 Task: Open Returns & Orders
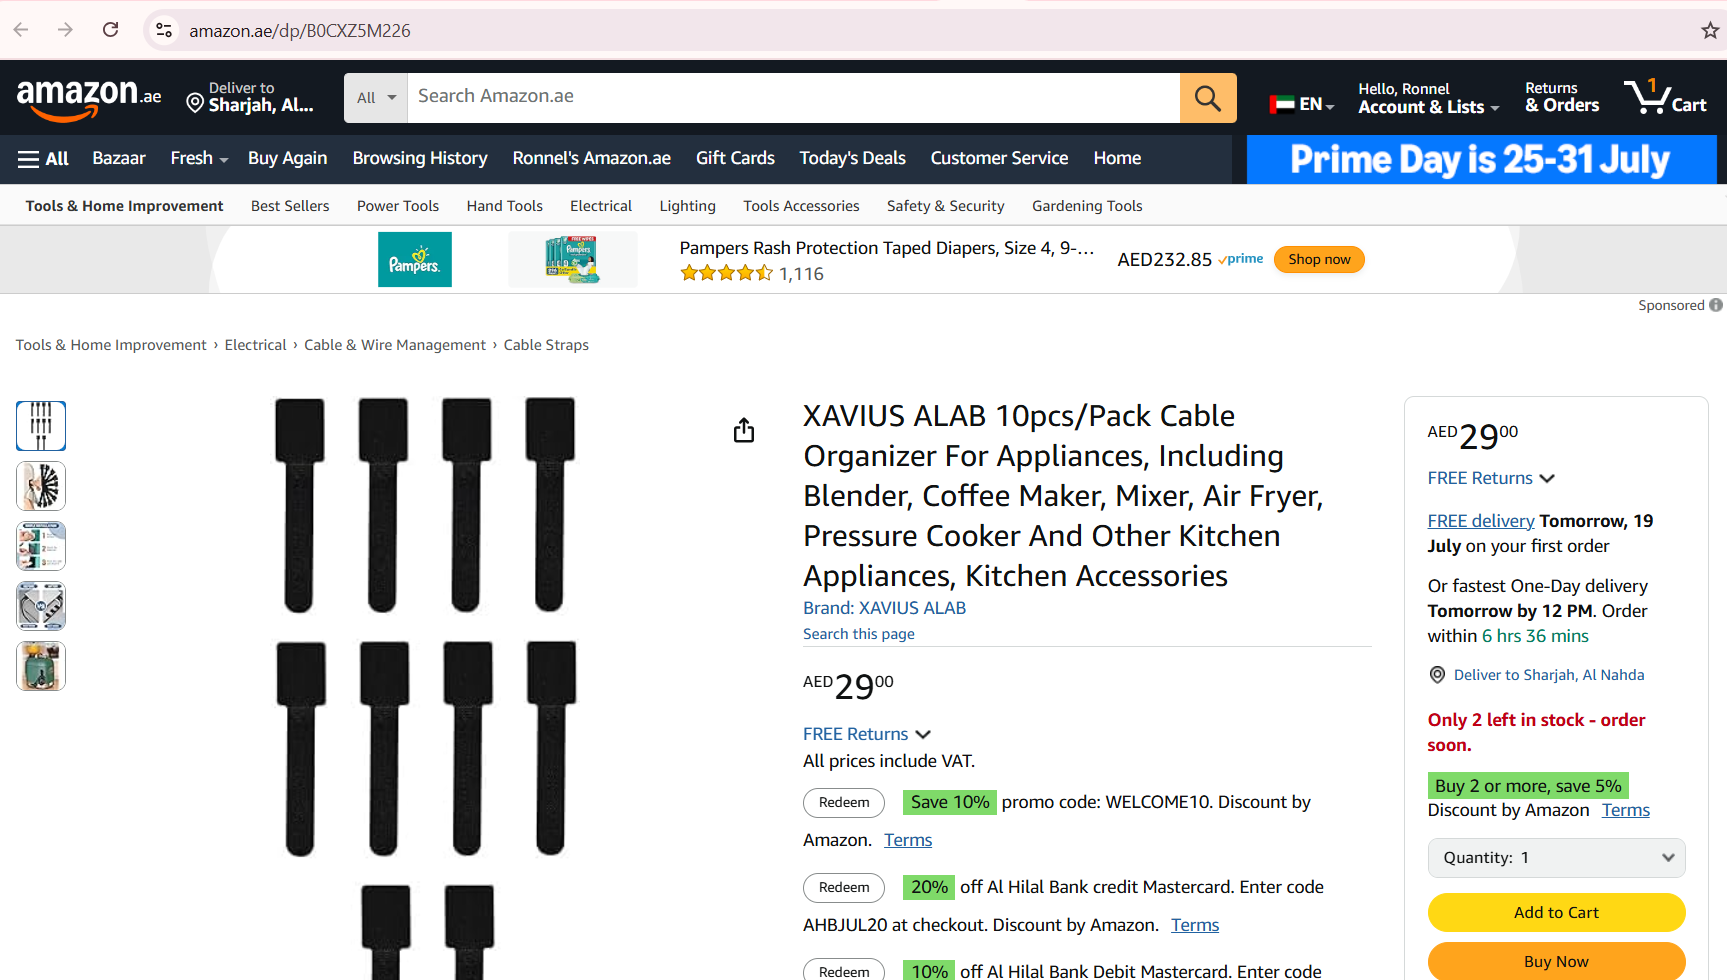coord(1562,97)
